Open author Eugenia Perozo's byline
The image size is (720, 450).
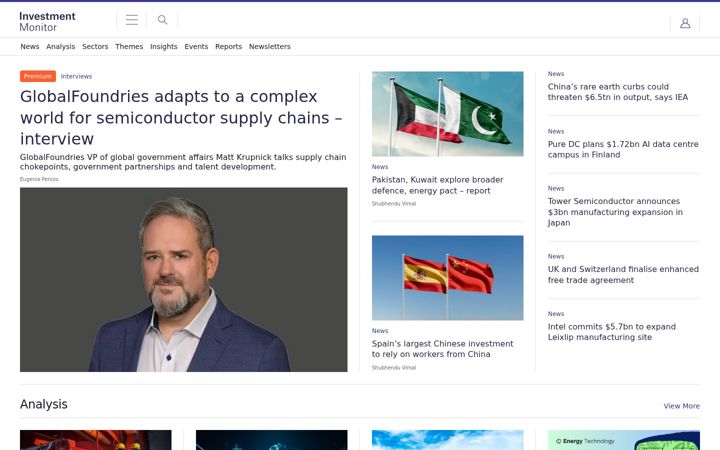click(39, 179)
